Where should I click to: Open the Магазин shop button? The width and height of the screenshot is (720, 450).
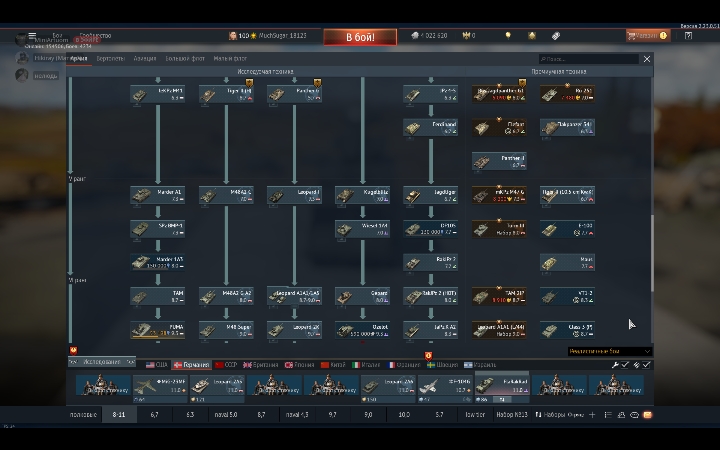[648, 35]
